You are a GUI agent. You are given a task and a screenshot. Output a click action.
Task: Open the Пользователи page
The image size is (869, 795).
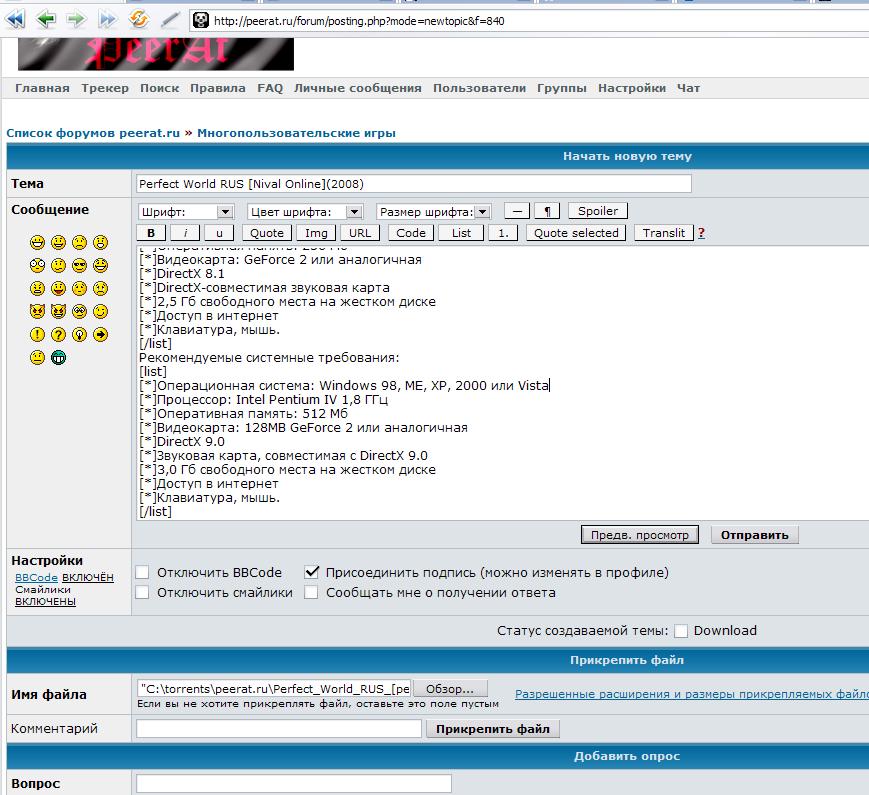[479, 88]
